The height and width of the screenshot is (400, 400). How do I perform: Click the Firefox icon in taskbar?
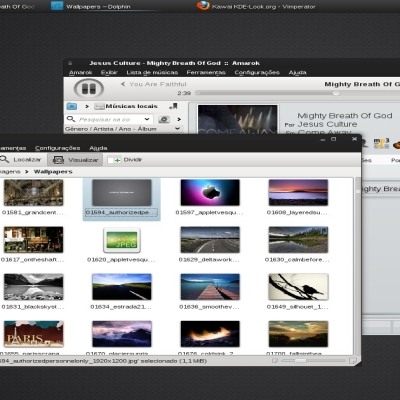203,6
